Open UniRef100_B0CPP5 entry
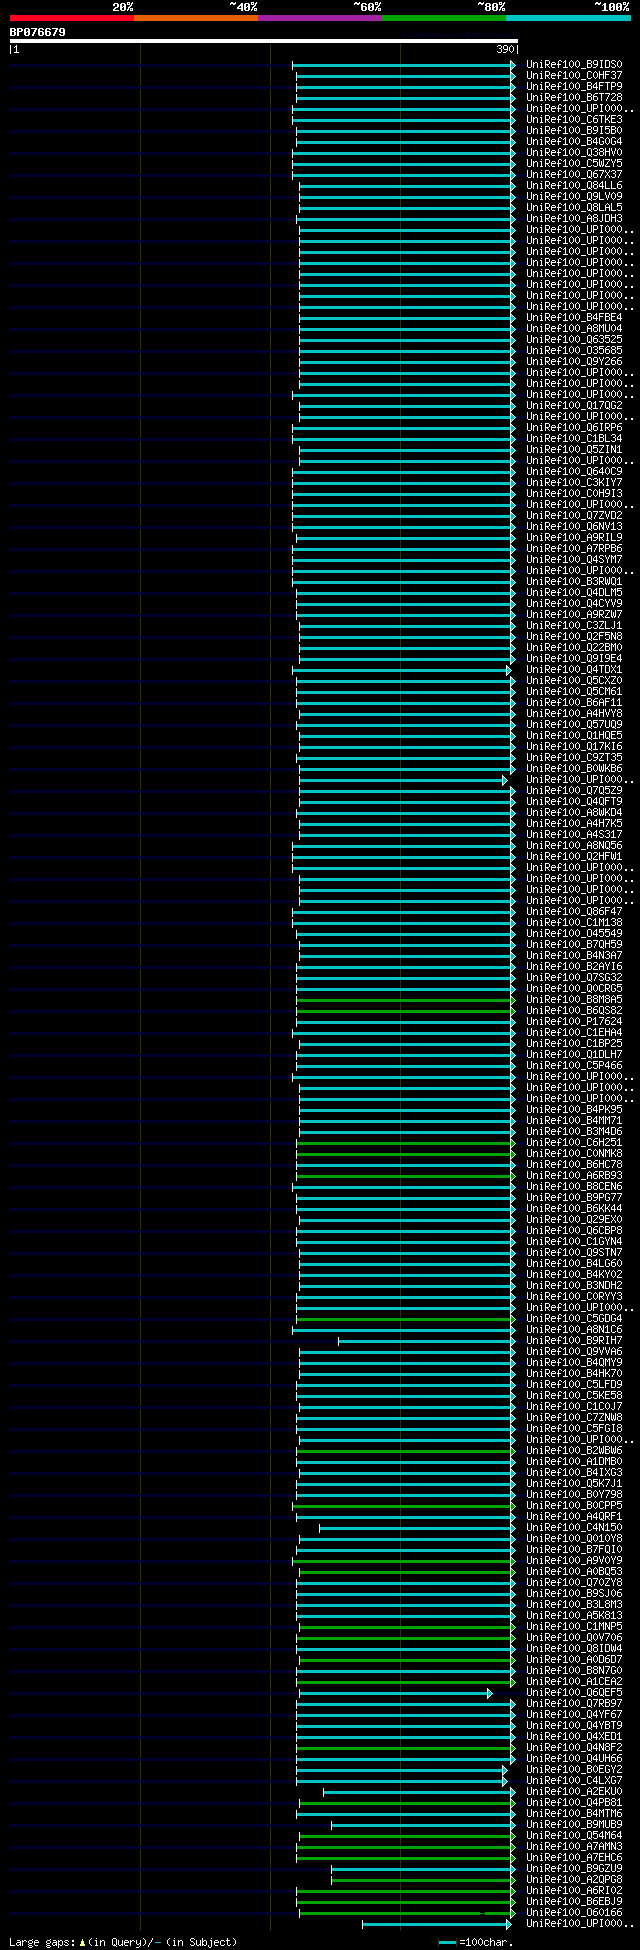 click(574, 1505)
